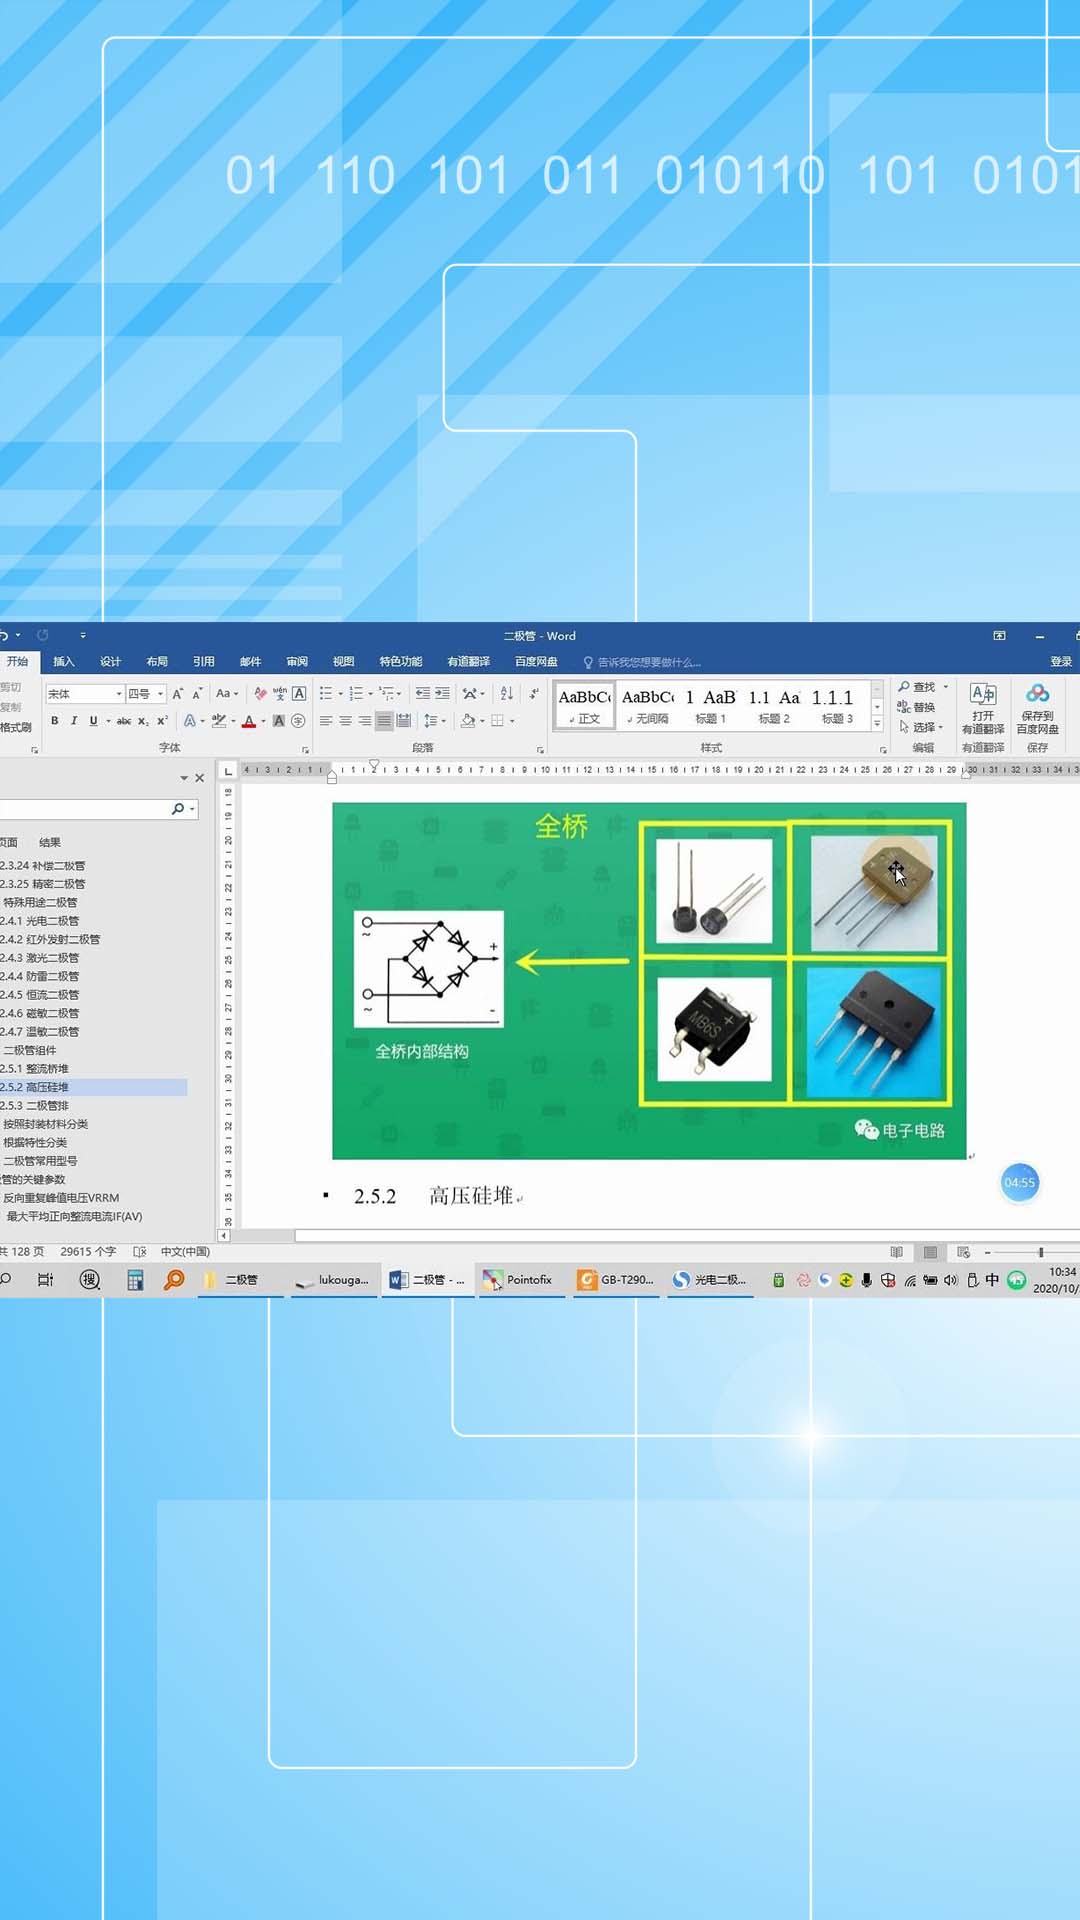The width and height of the screenshot is (1080, 1920).
Task: Apply strikethrough formatting
Action: click(124, 721)
